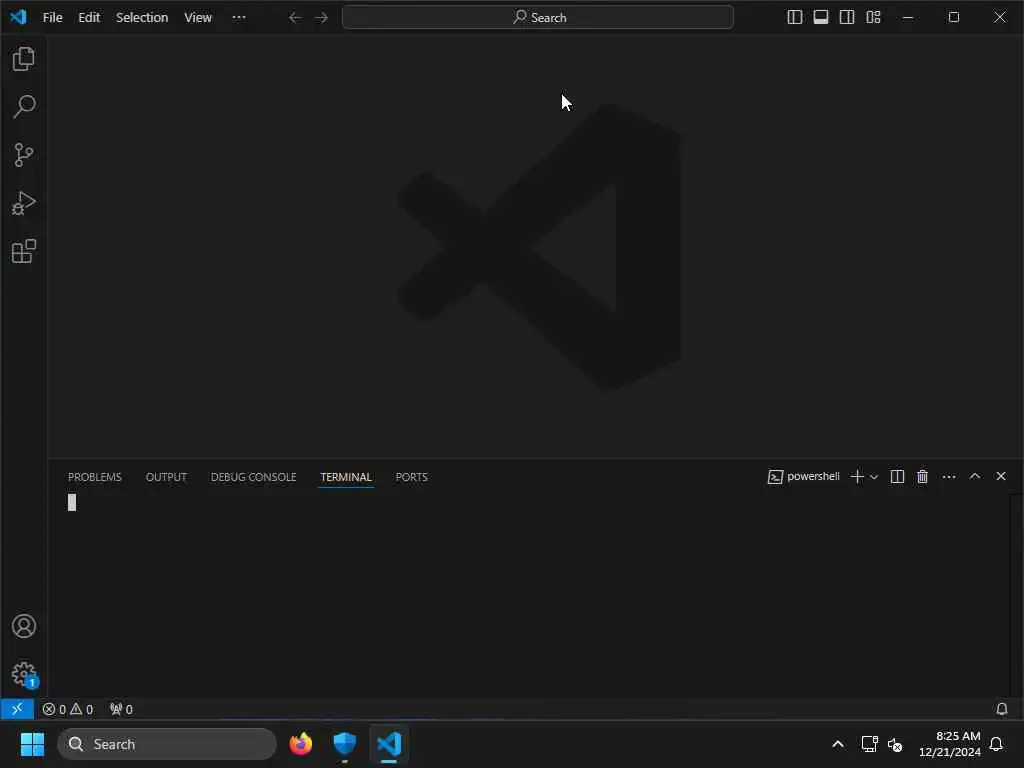The width and height of the screenshot is (1024, 768).
Task: Show hidden system tray icons
Action: [838, 744]
